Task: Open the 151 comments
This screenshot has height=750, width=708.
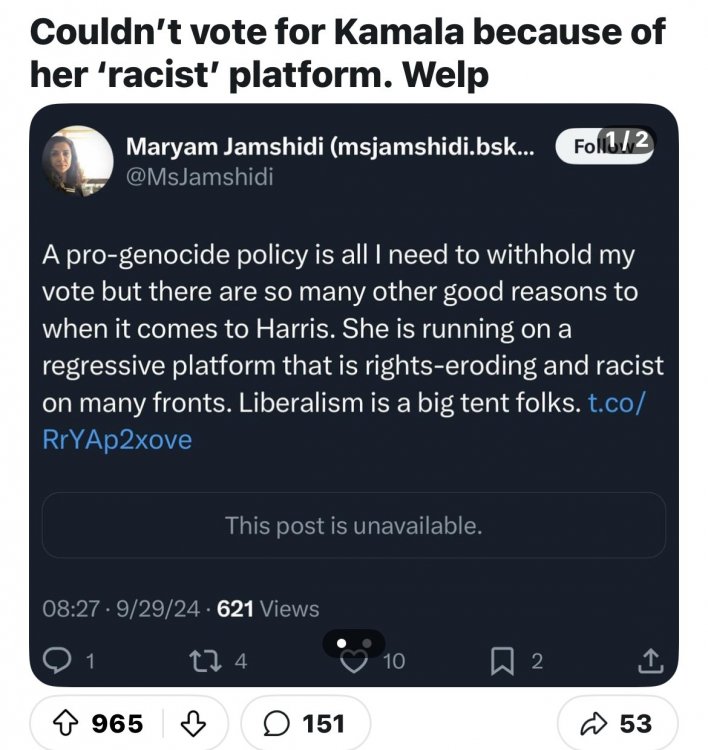Action: pos(305,723)
